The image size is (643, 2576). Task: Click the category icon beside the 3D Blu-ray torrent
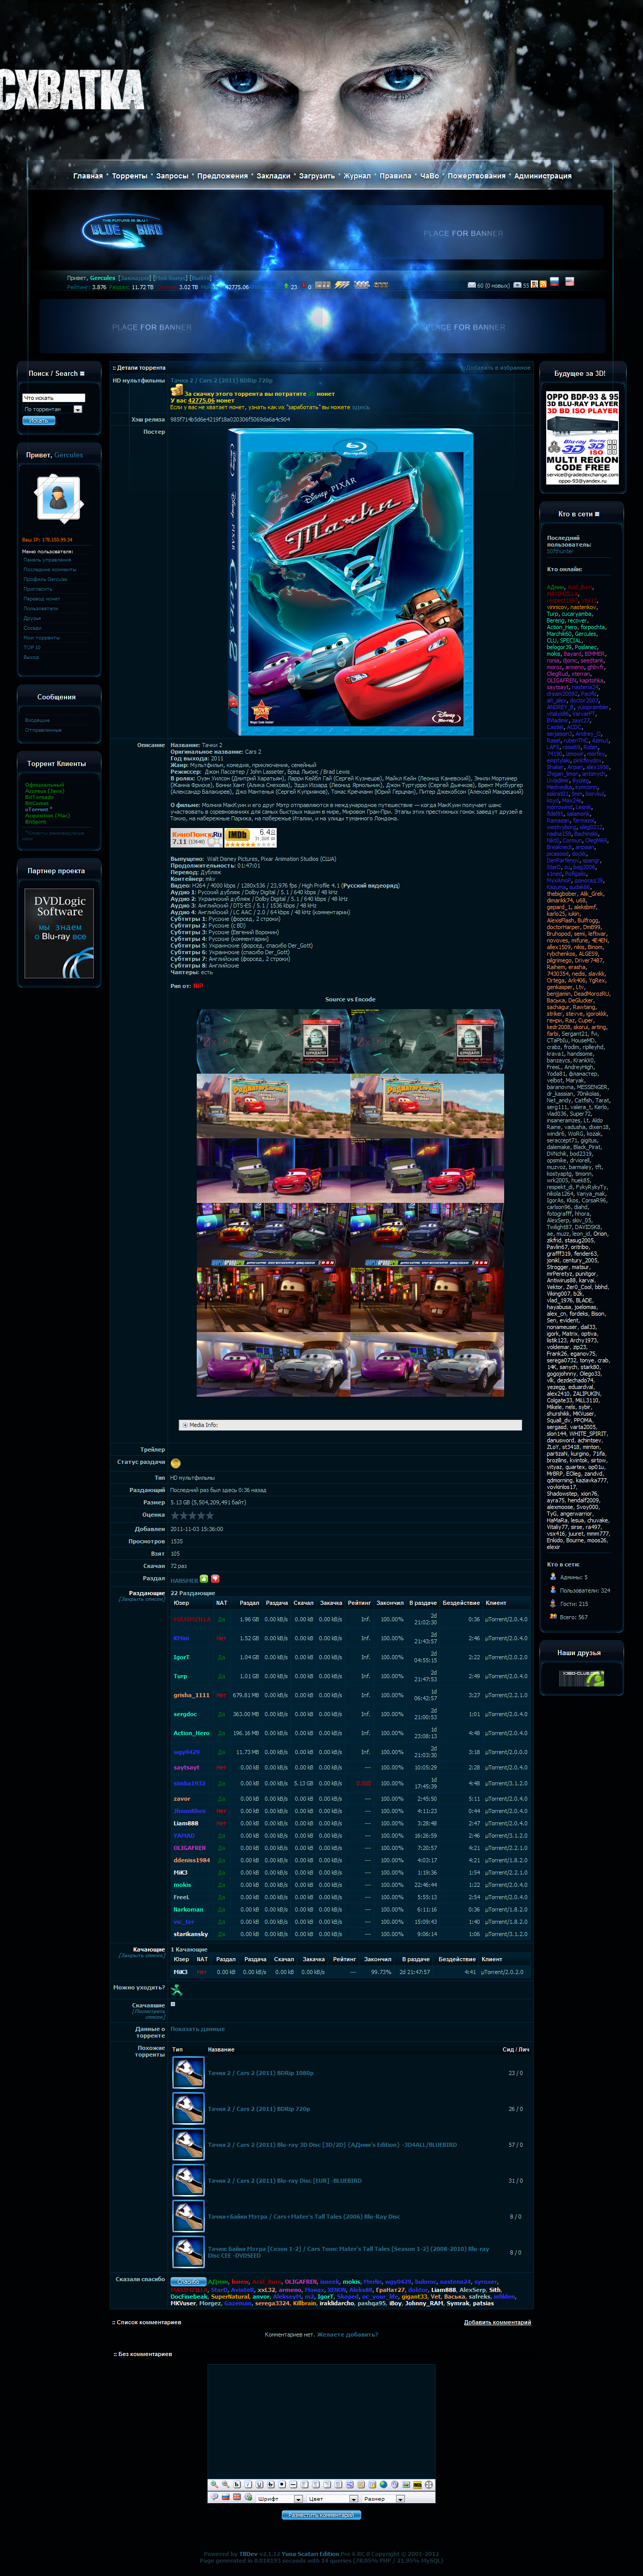coord(188,2144)
